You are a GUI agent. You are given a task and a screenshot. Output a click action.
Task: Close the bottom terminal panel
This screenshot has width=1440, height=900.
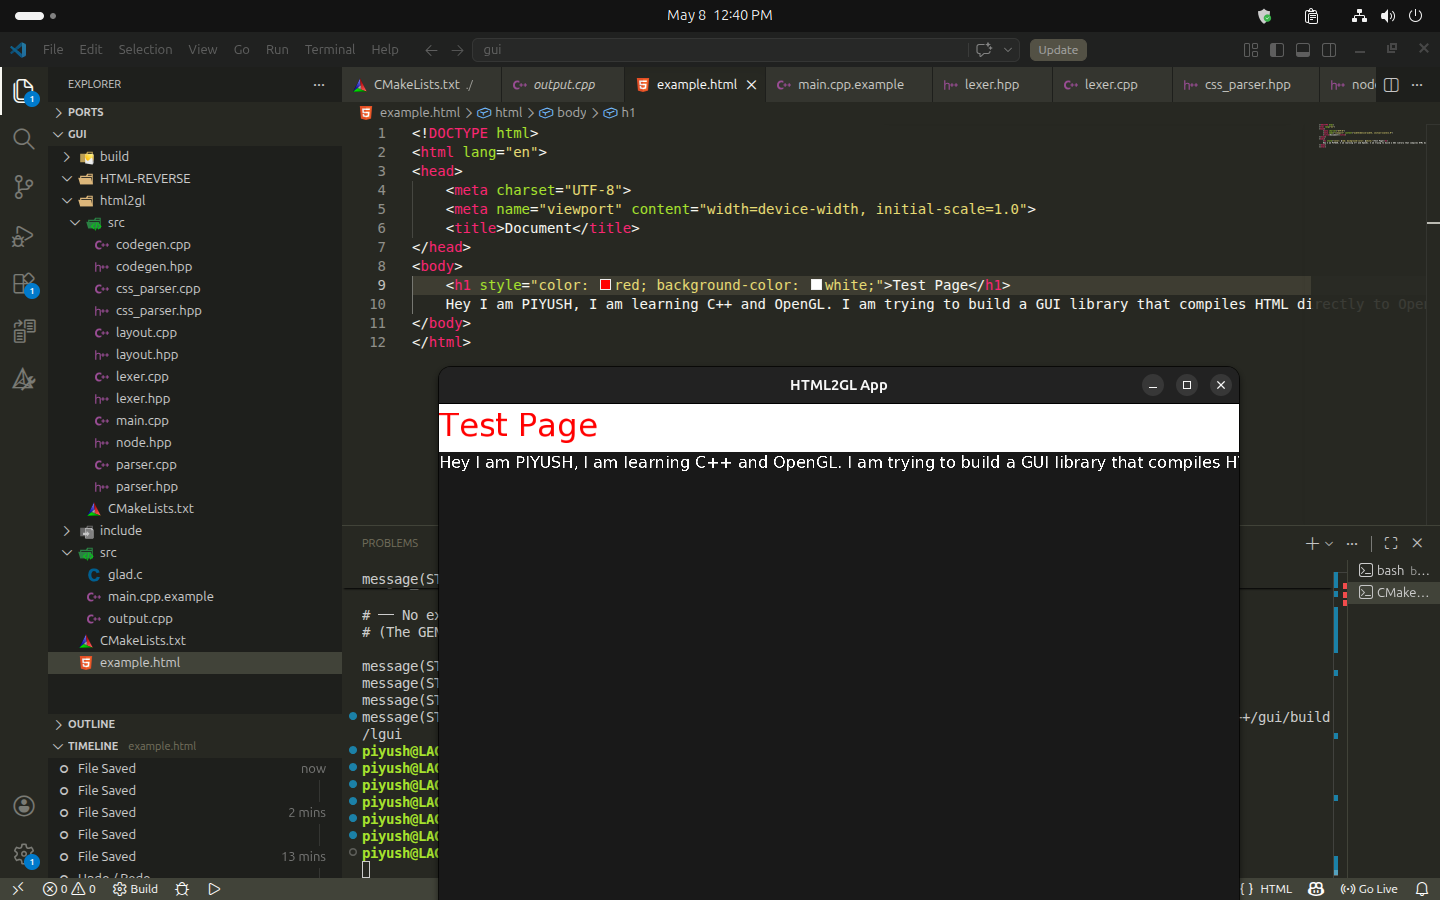[x=1417, y=543]
